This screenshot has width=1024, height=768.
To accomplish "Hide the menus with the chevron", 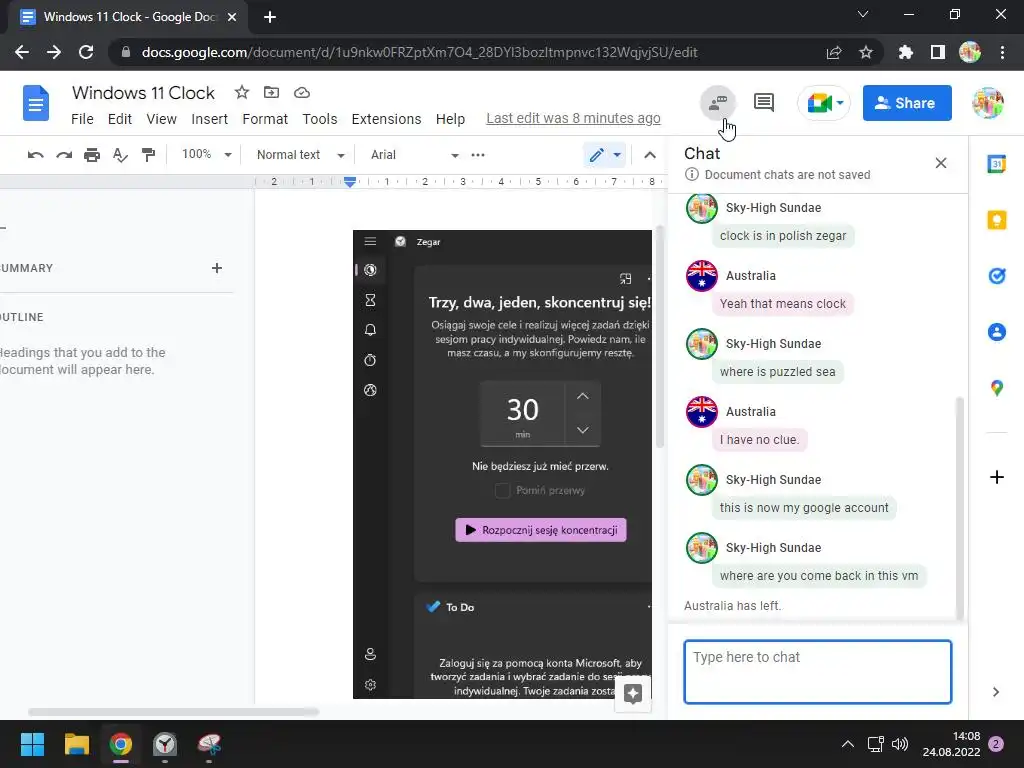I will tap(650, 155).
